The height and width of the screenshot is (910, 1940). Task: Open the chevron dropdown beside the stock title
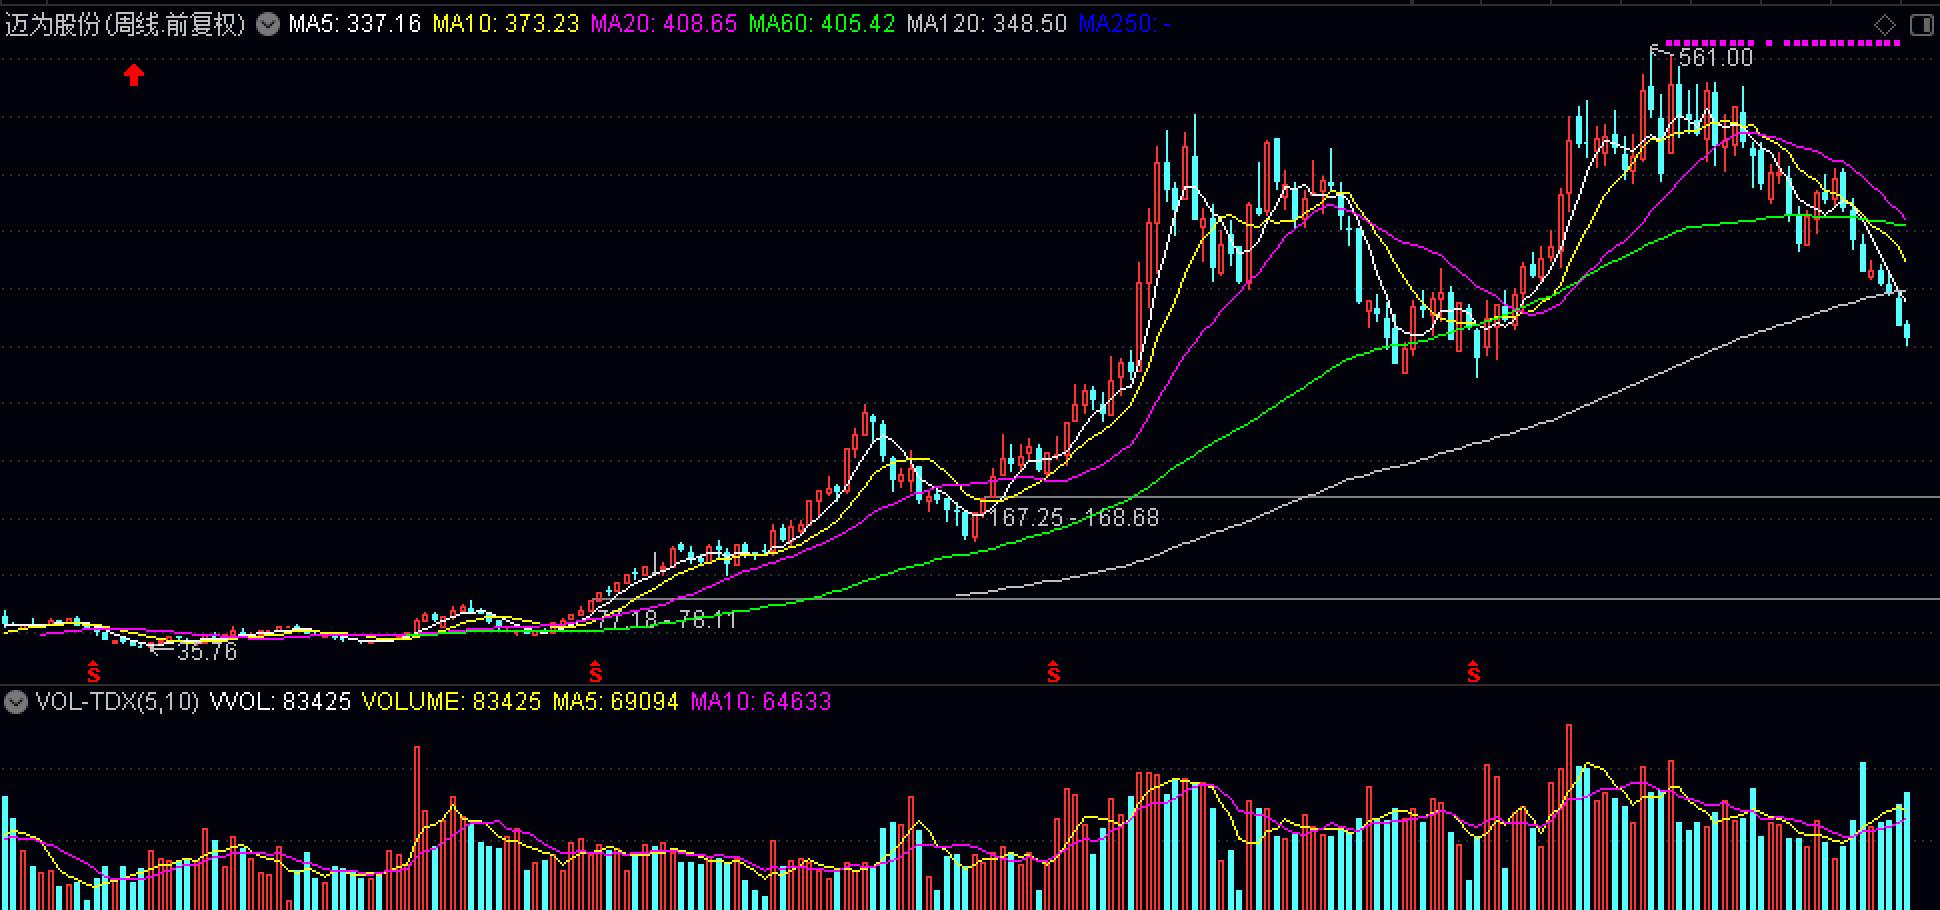coord(266,22)
